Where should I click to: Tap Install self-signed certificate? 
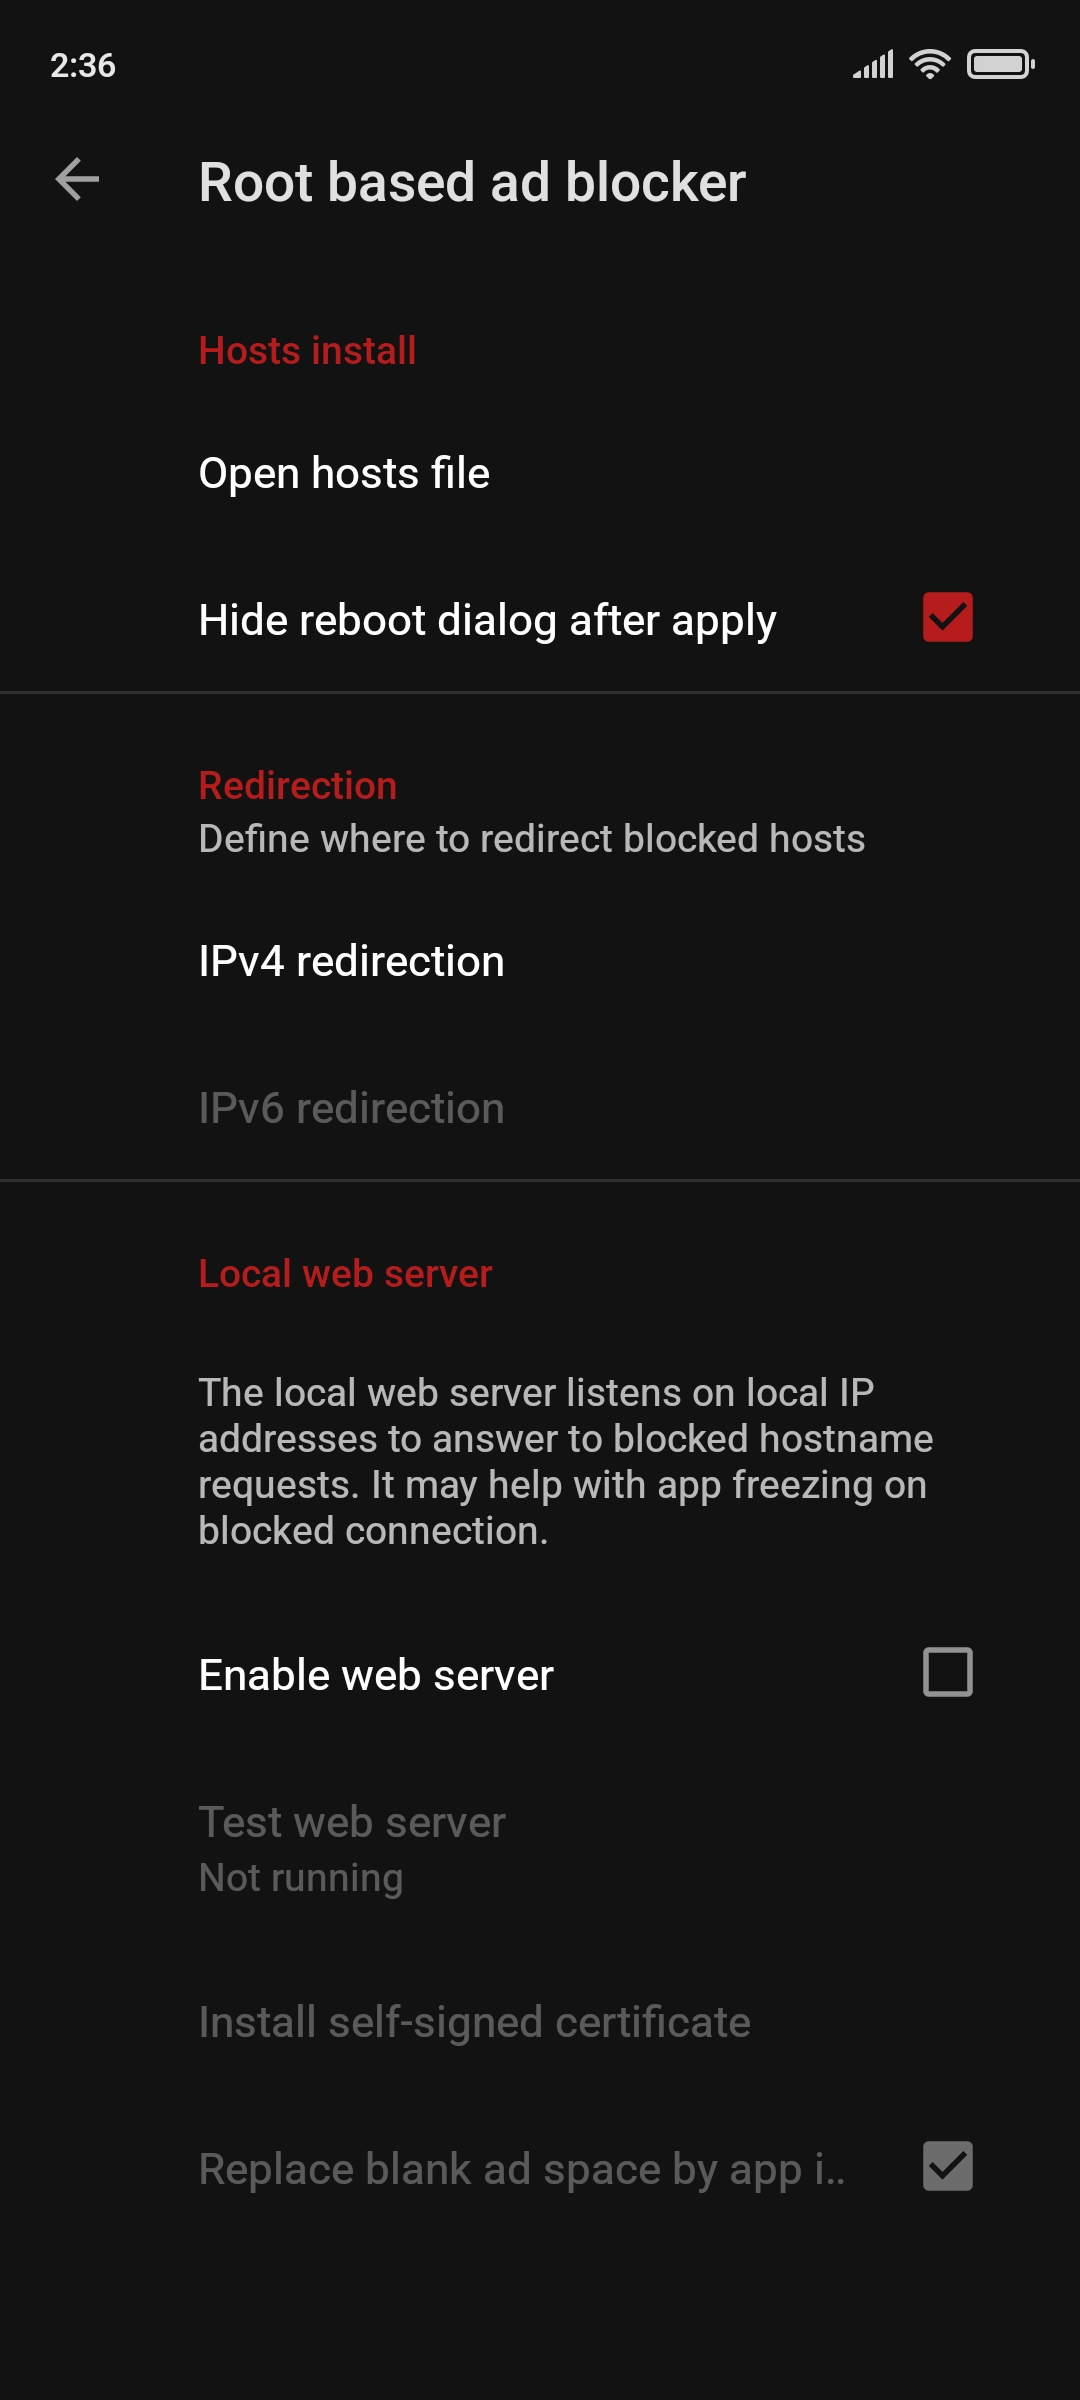474,2020
